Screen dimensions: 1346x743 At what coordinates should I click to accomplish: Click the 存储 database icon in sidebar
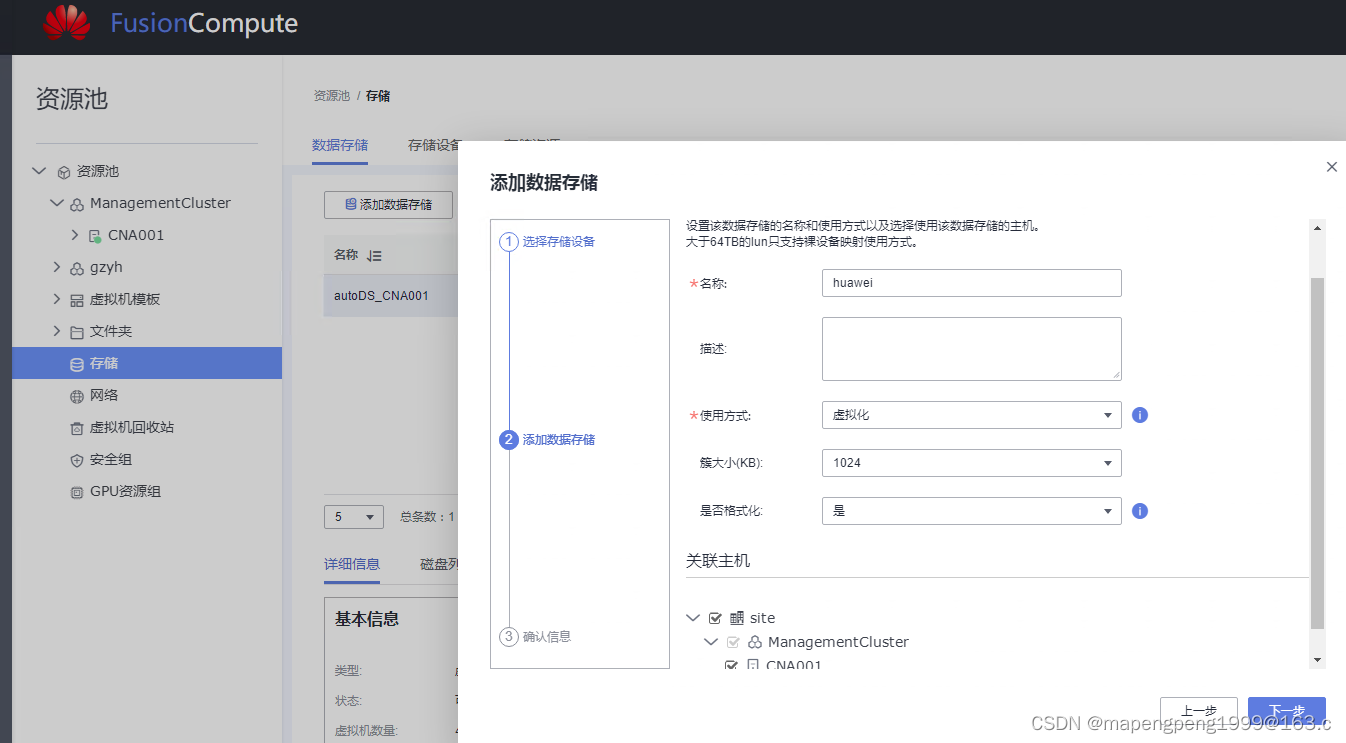77,364
